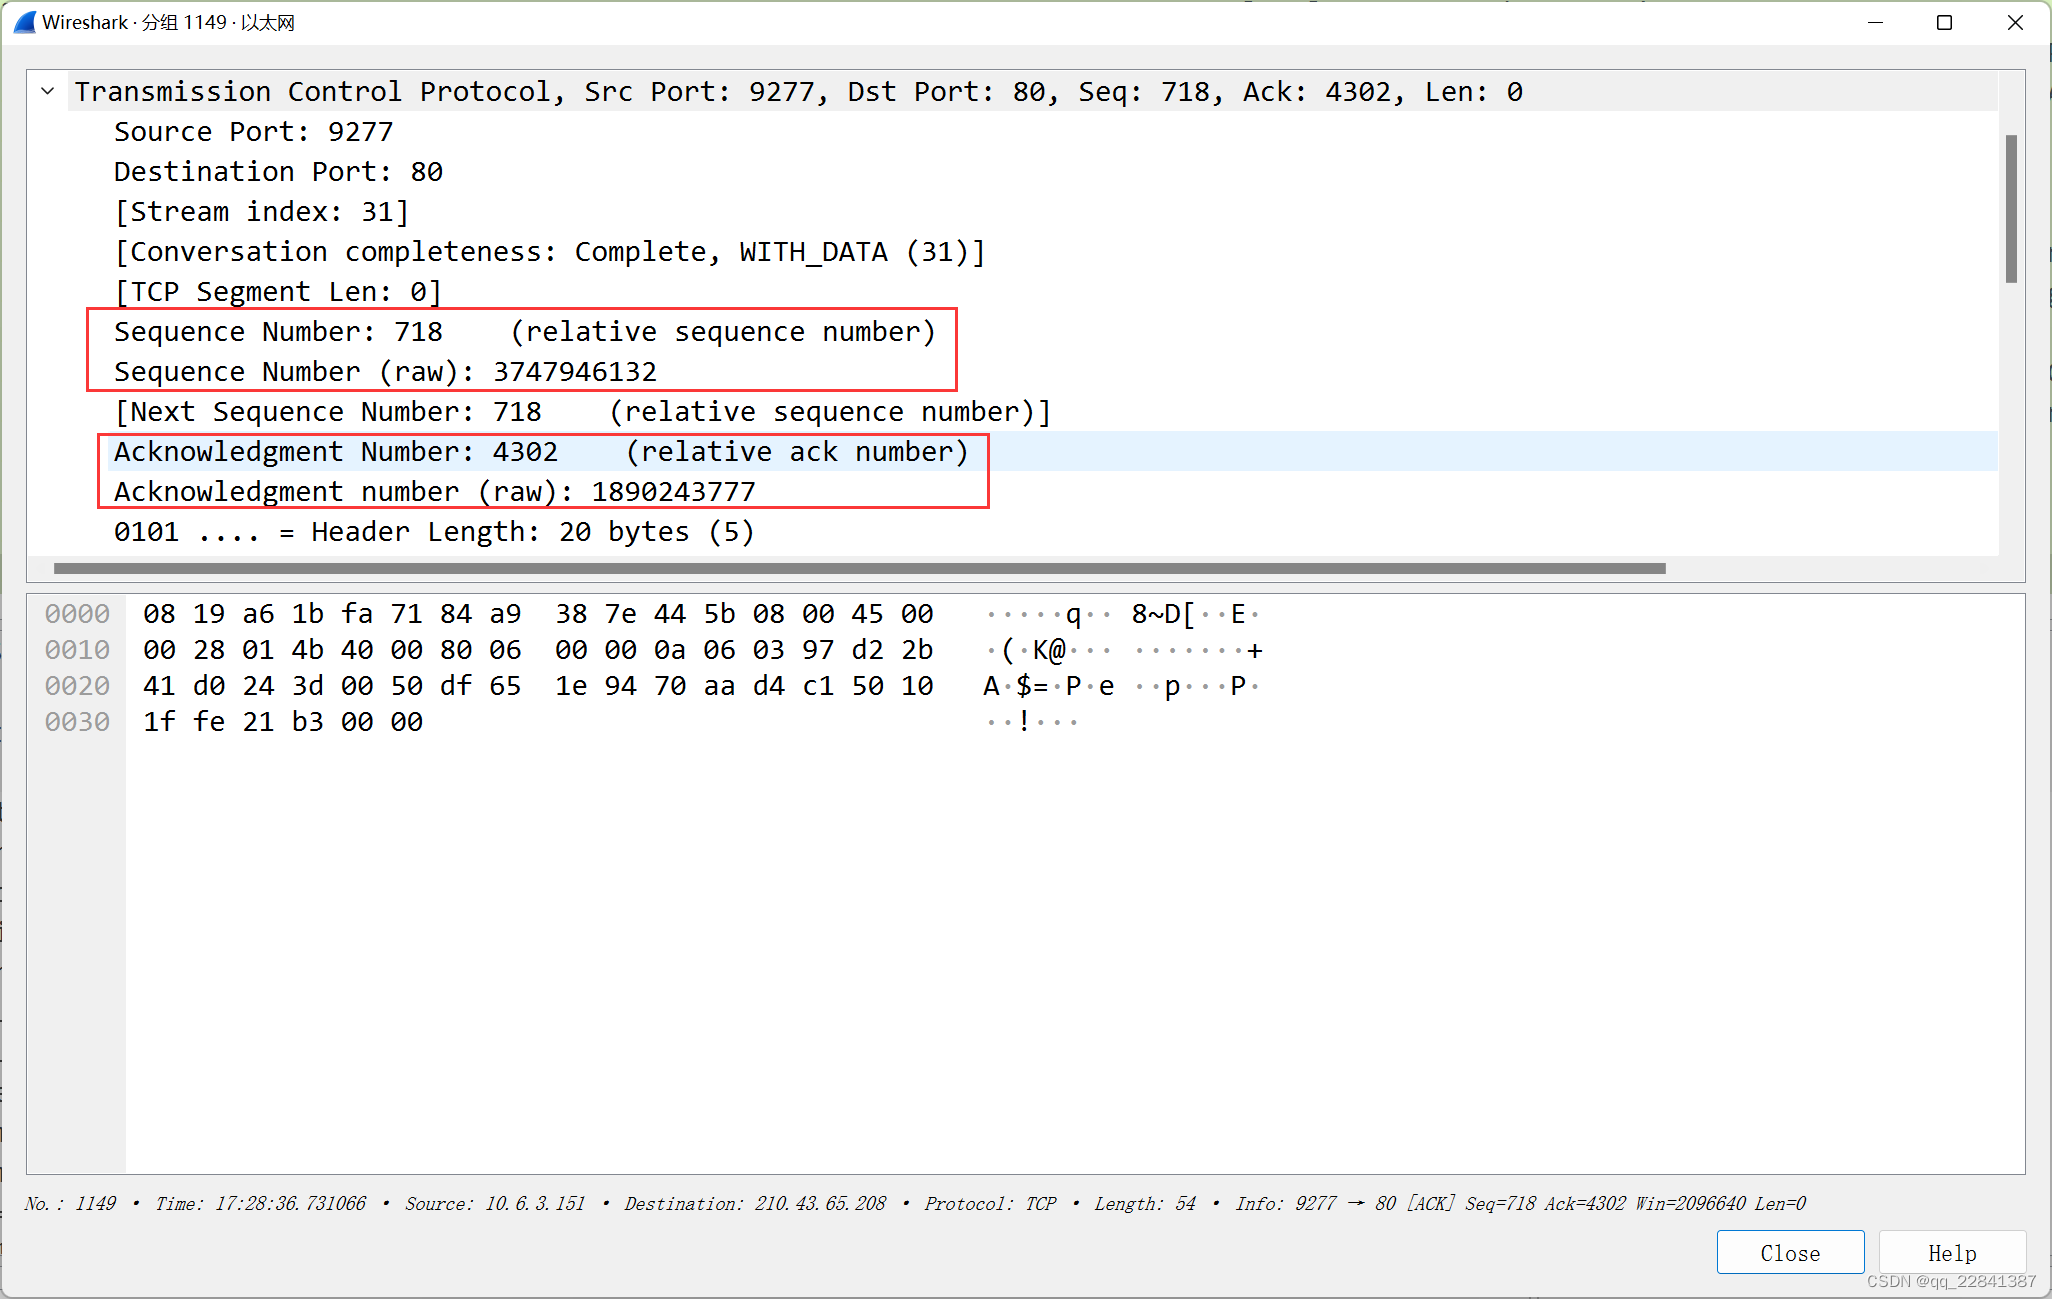The image size is (2052, 1299).
Task: Click hex offset 0030 label
Action: coord(77,721)
